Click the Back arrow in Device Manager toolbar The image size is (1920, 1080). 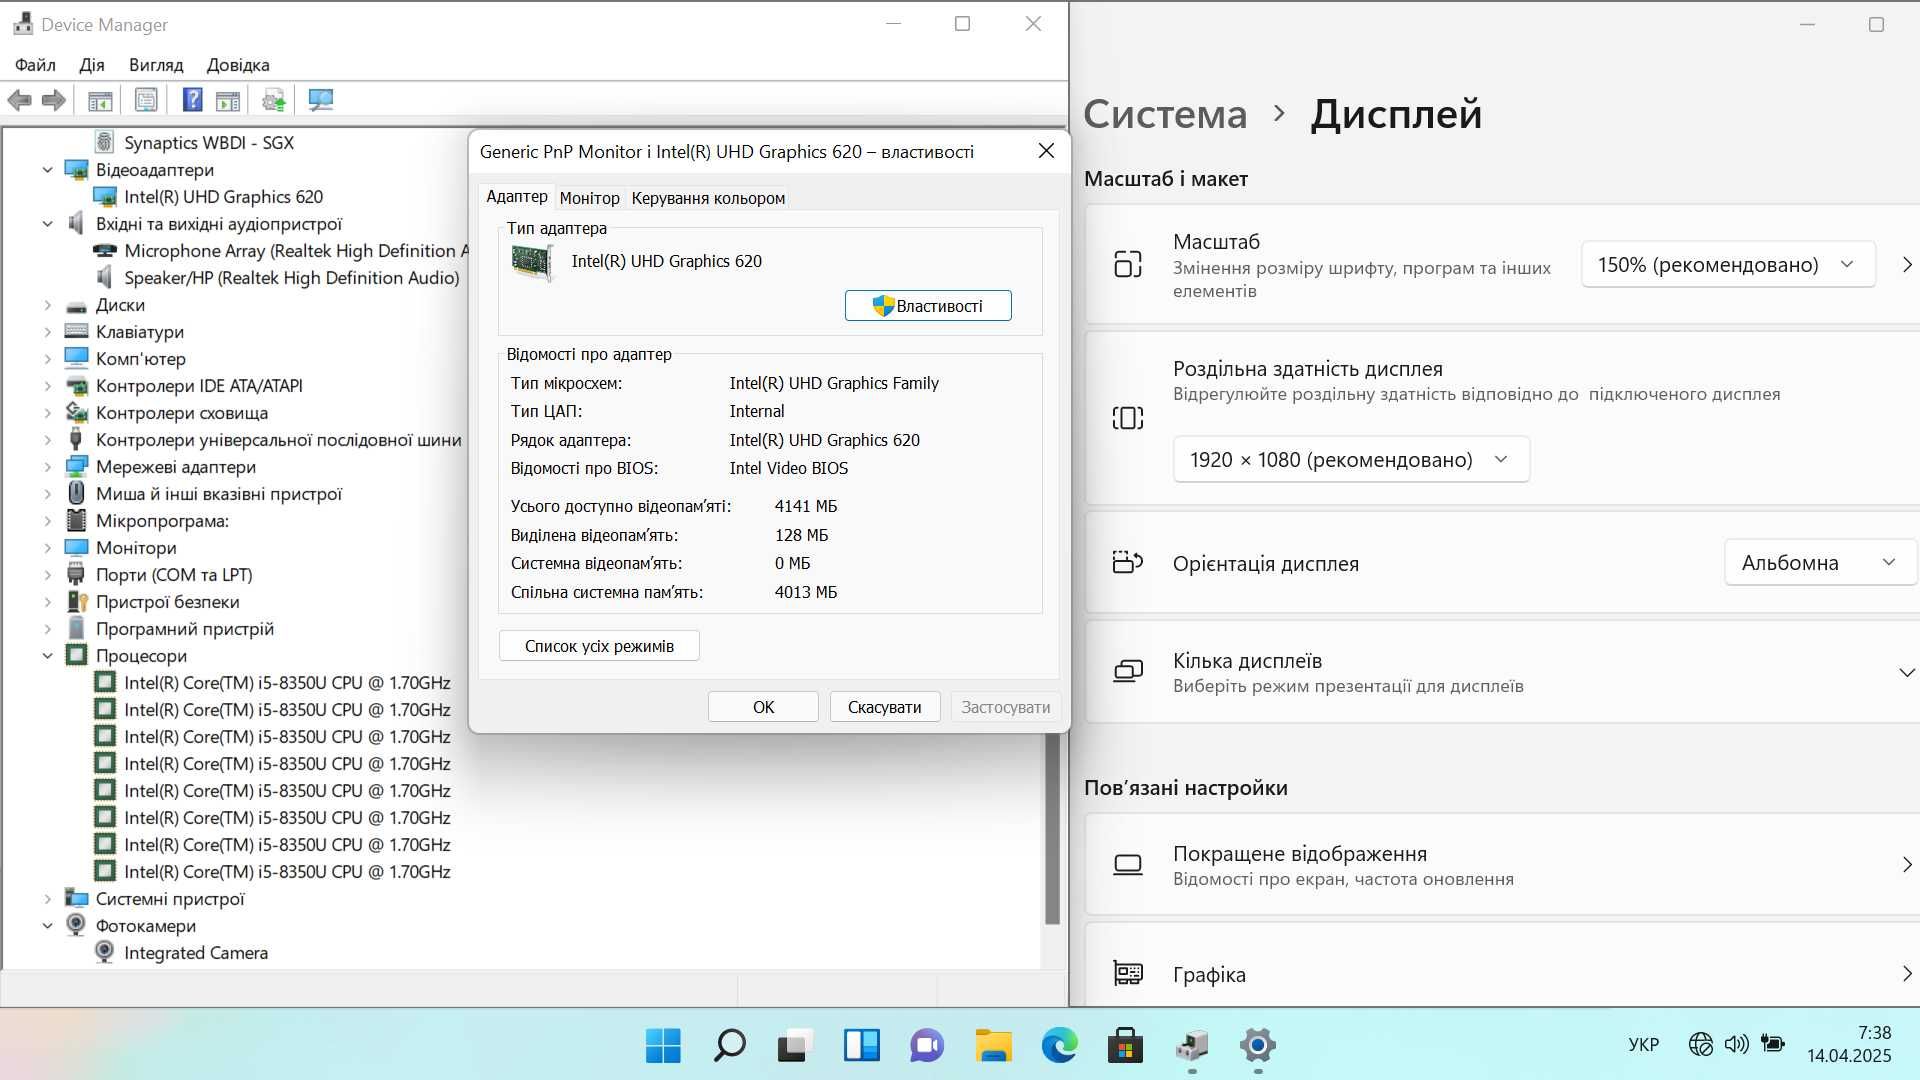pos(19,100)
